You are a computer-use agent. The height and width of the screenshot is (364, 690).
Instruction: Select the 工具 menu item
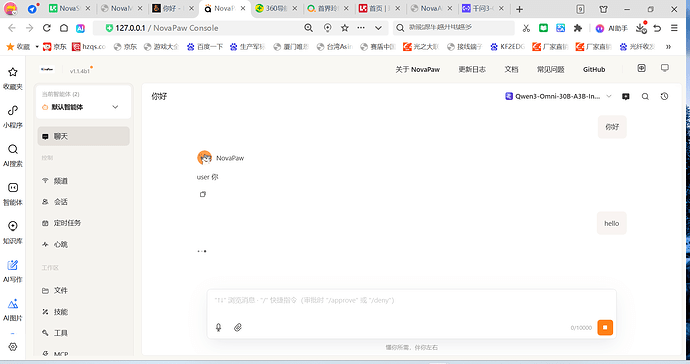click(x=84, y=333)
